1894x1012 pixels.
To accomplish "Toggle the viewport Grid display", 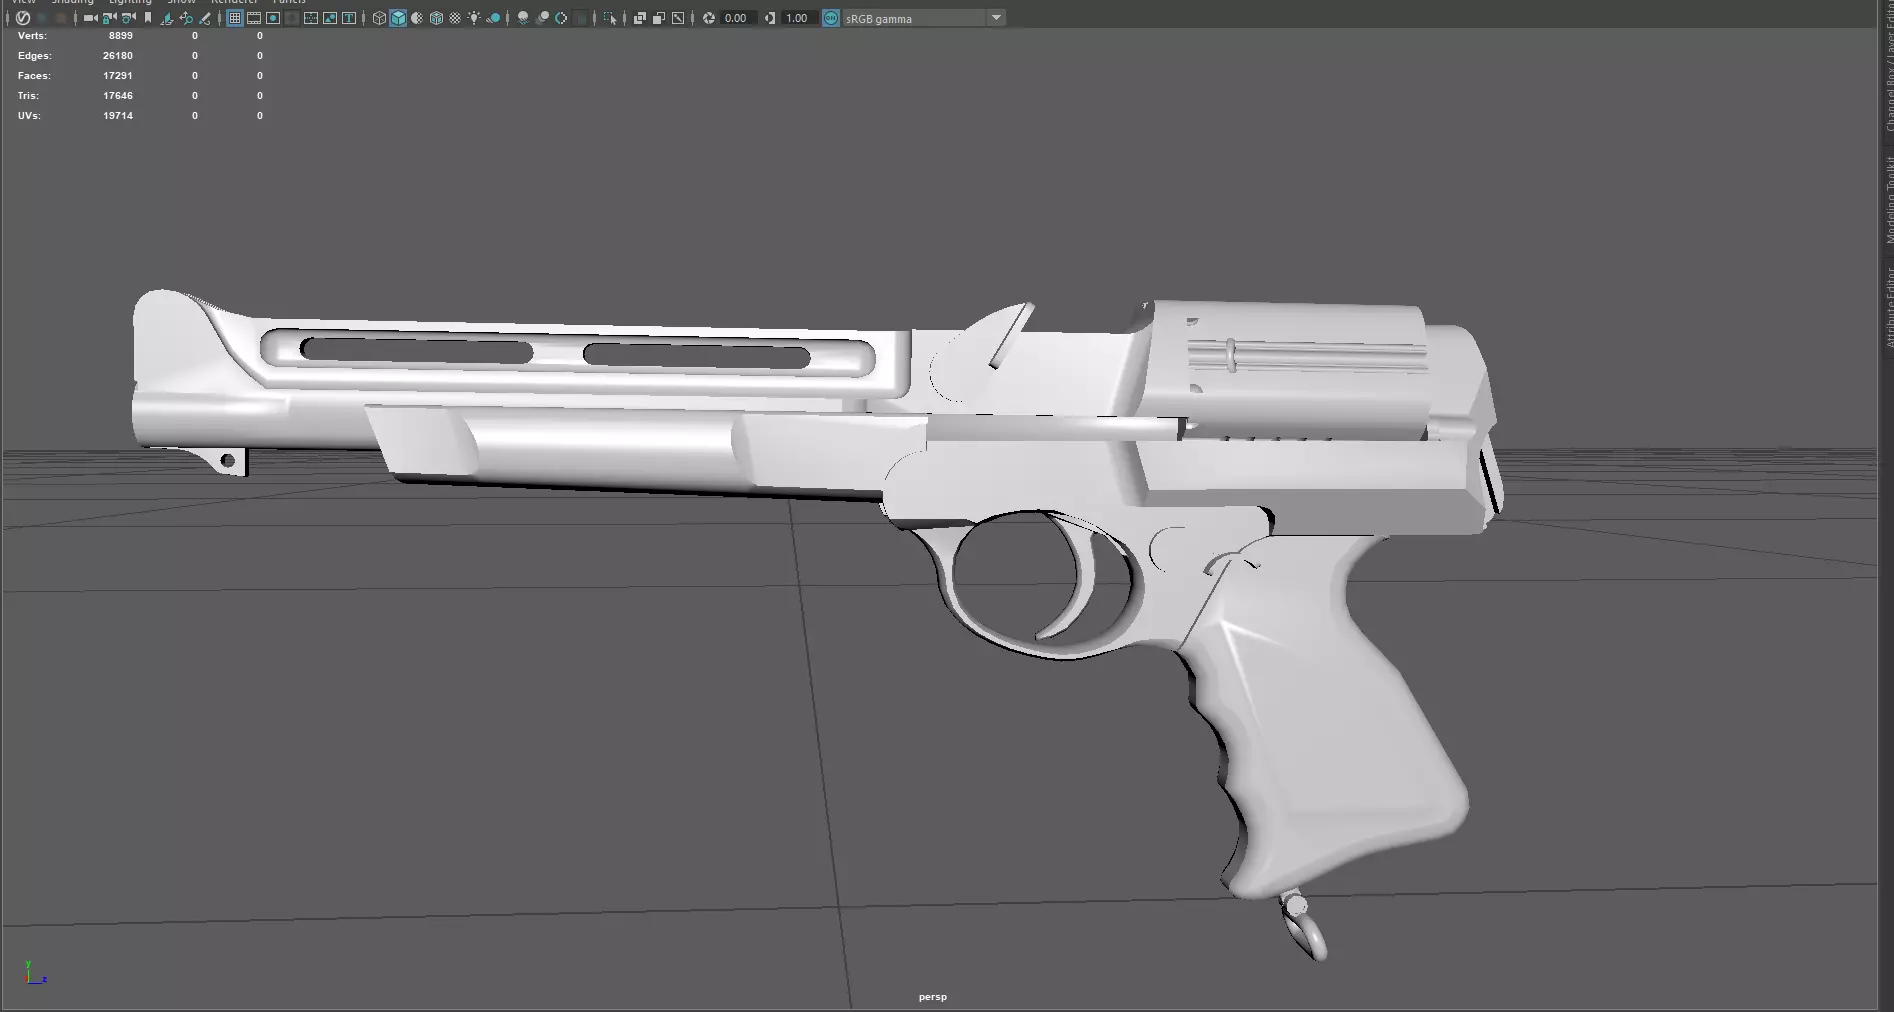I will 235,18.
